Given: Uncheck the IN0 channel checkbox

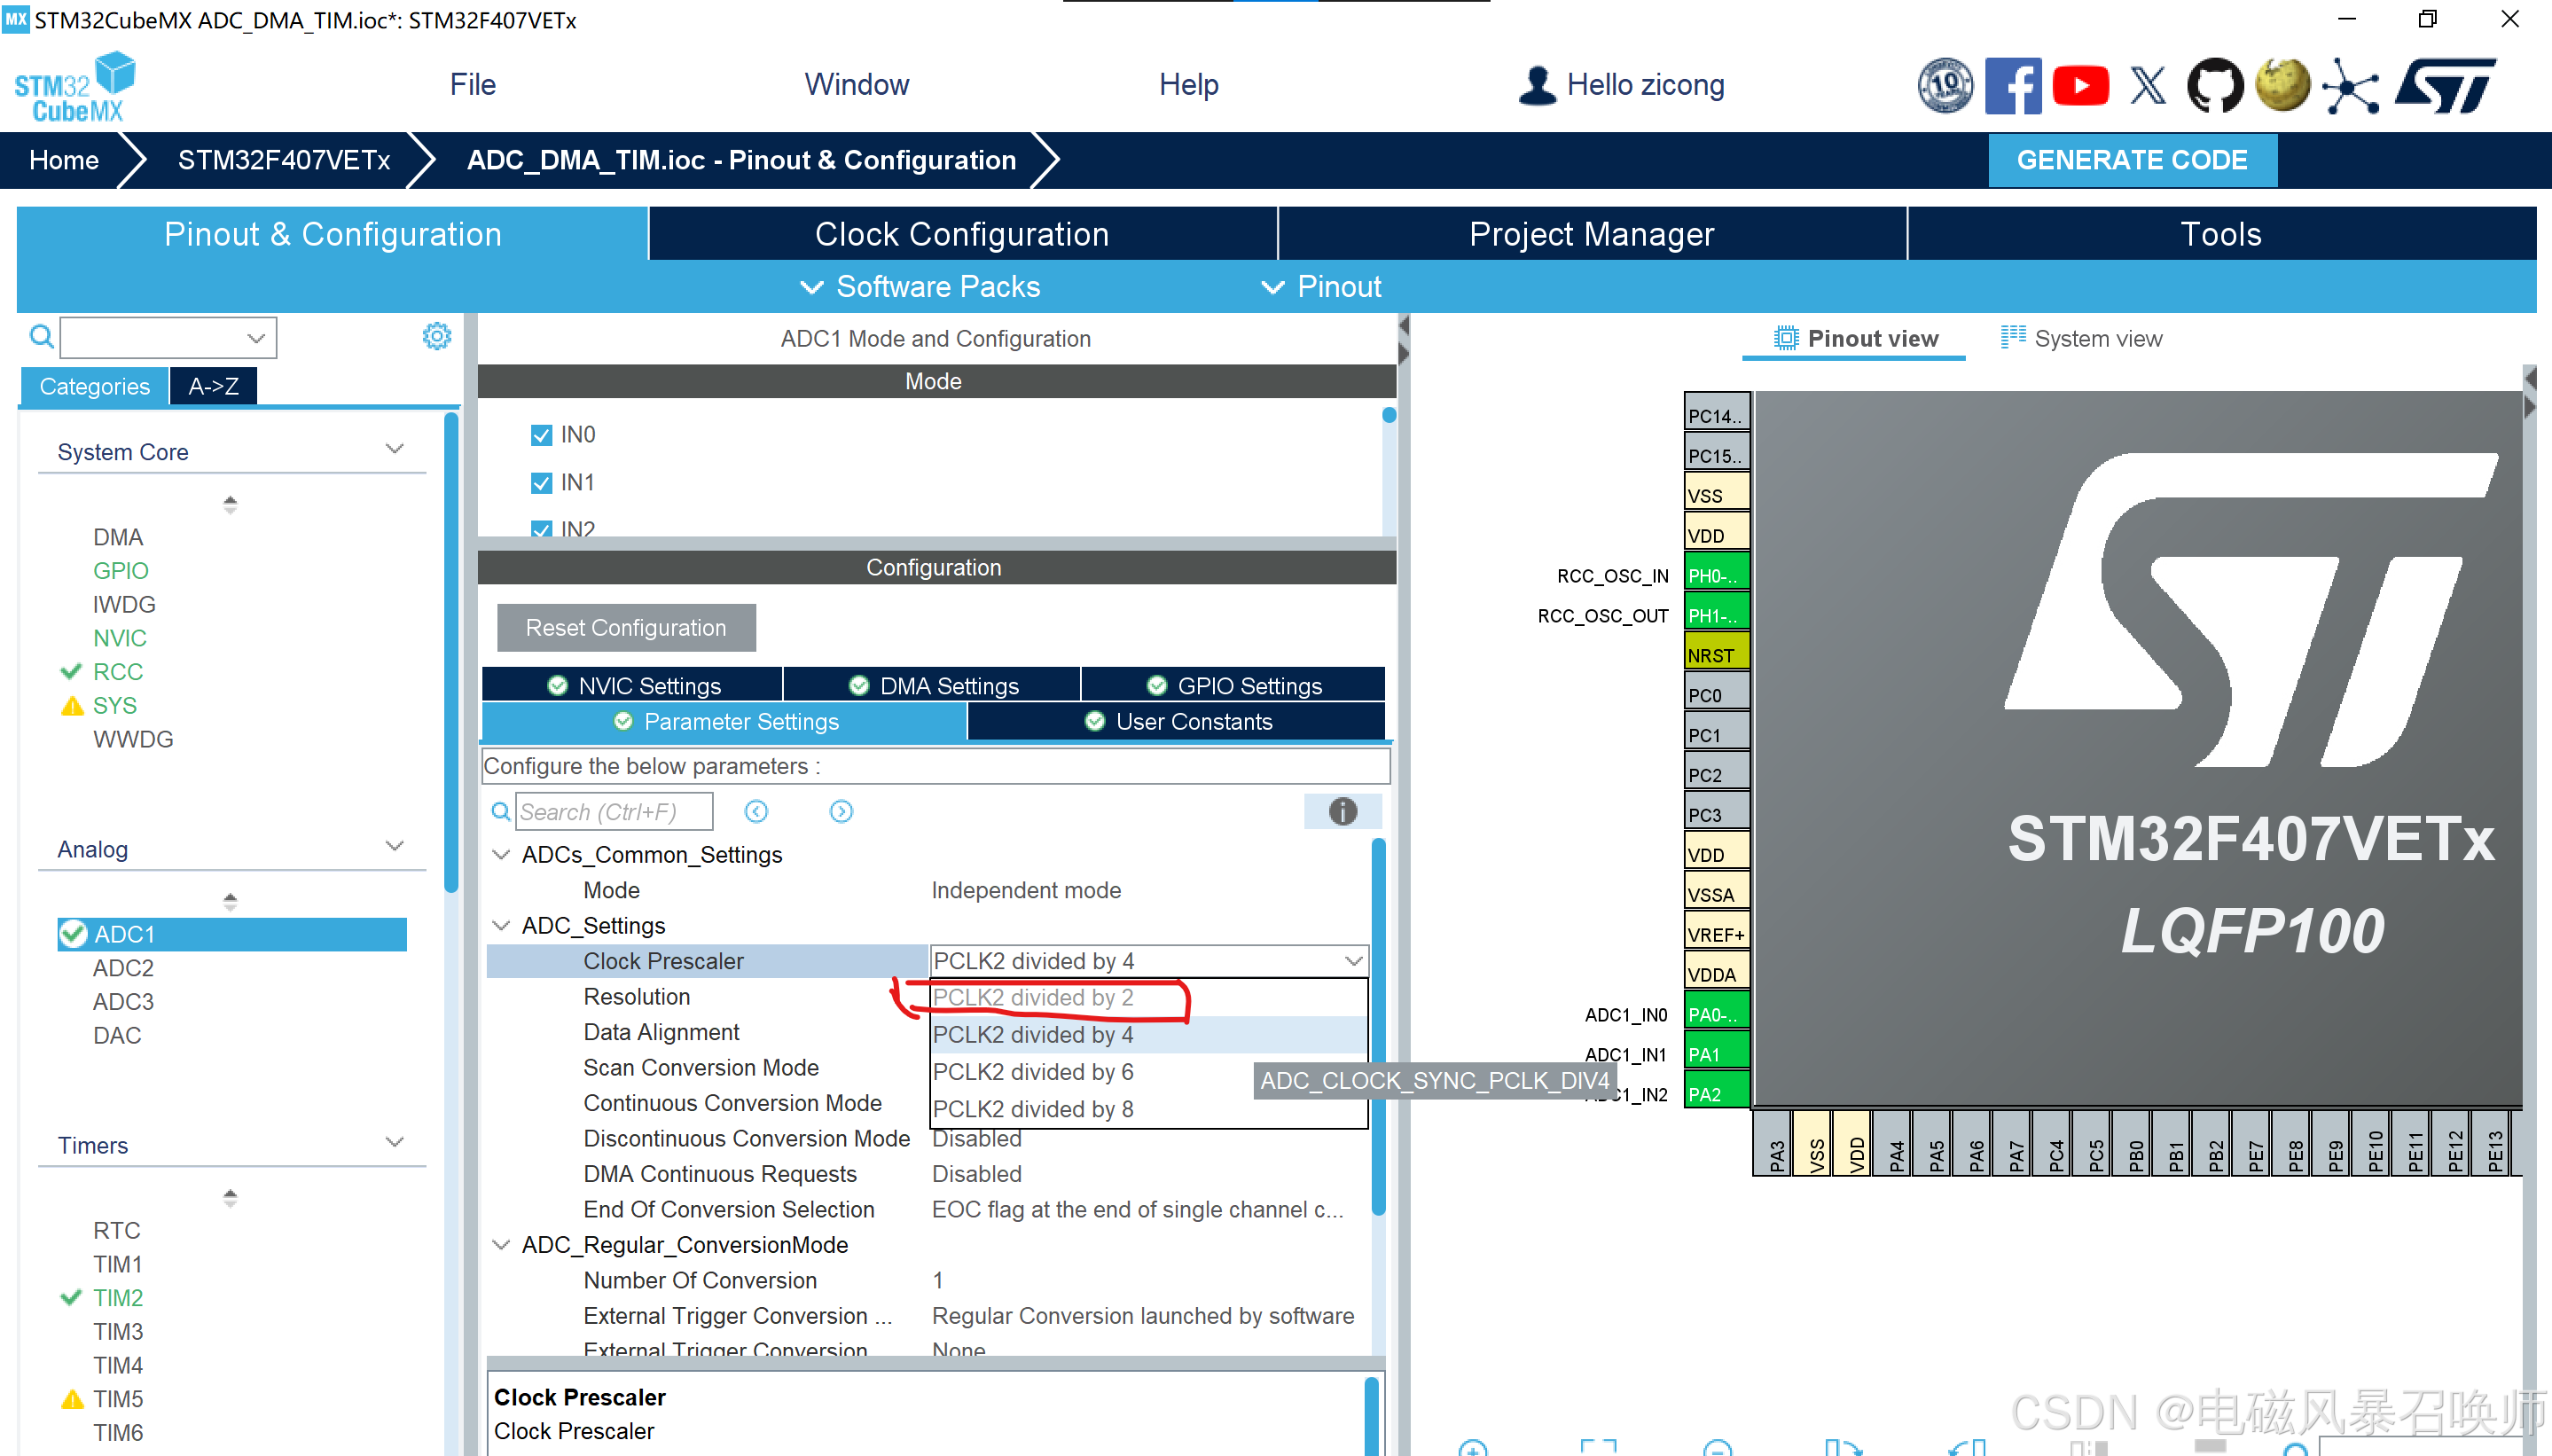Looking at the screenshot, I should click(x=541, y=435).
